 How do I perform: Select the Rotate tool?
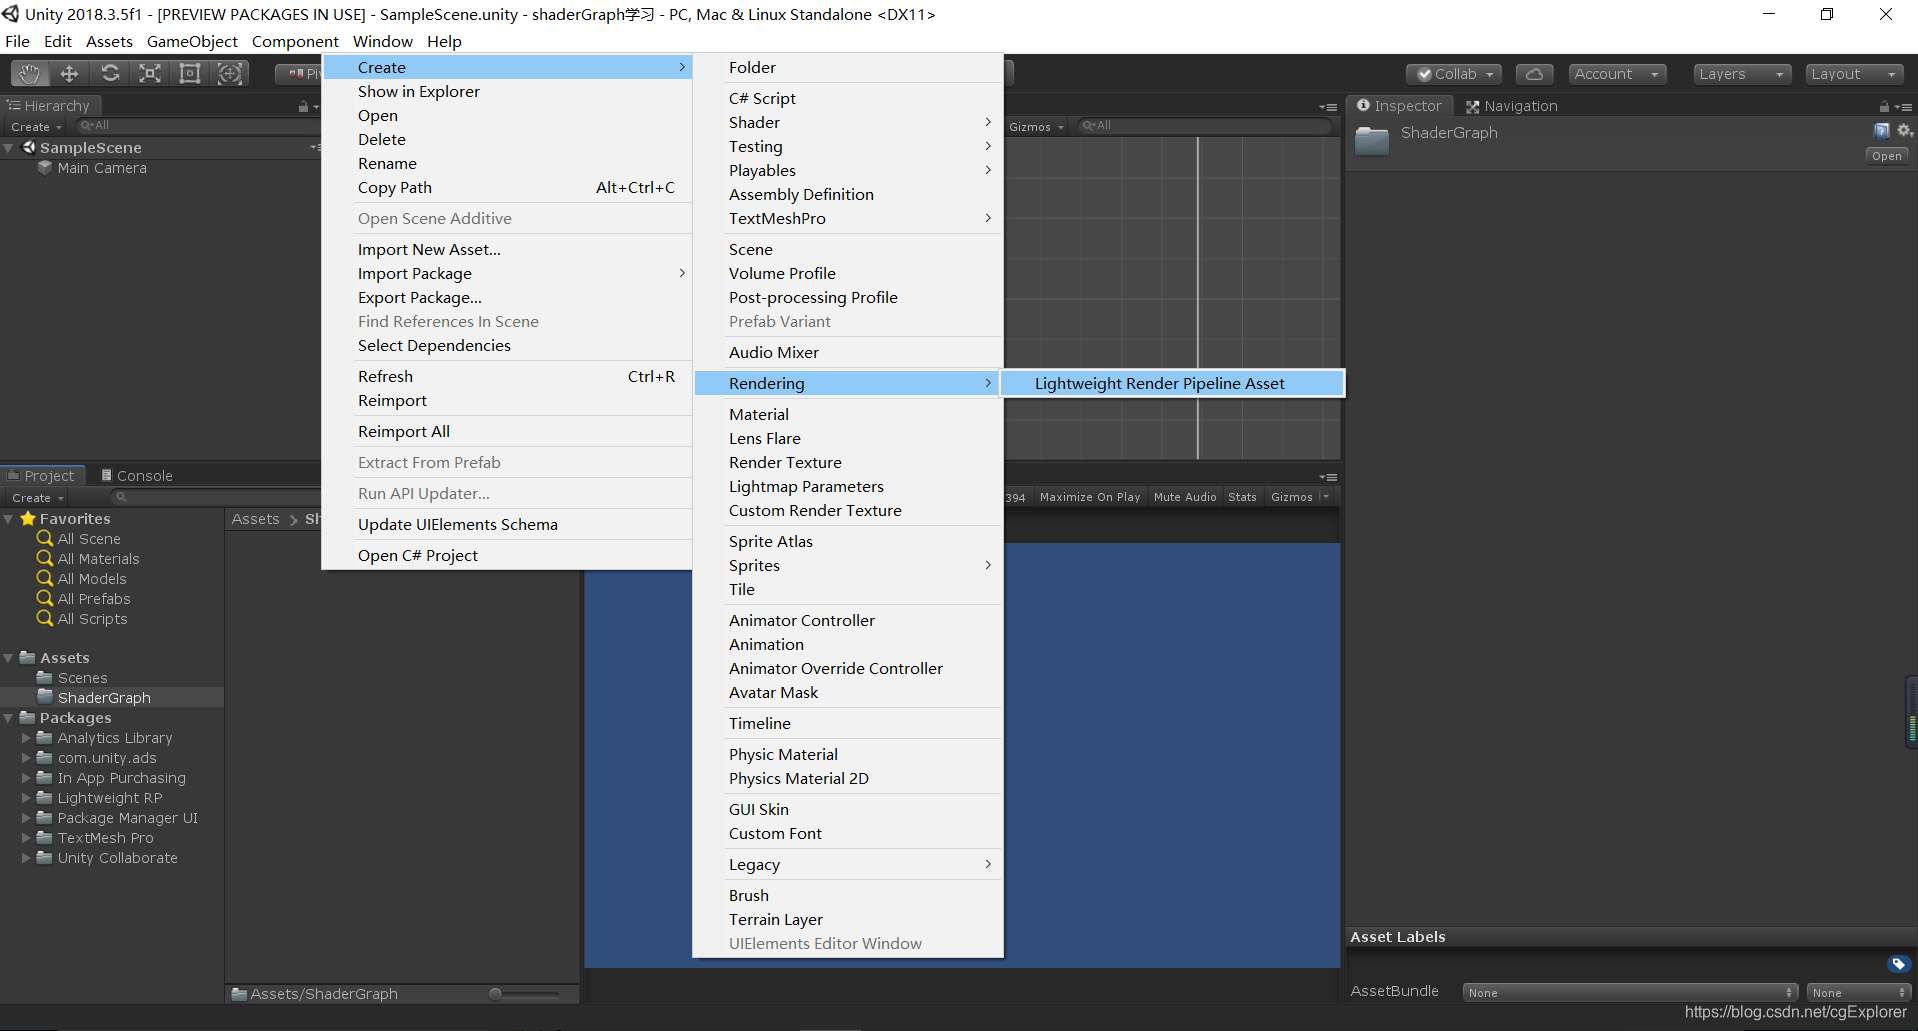[x=110, y=74]
